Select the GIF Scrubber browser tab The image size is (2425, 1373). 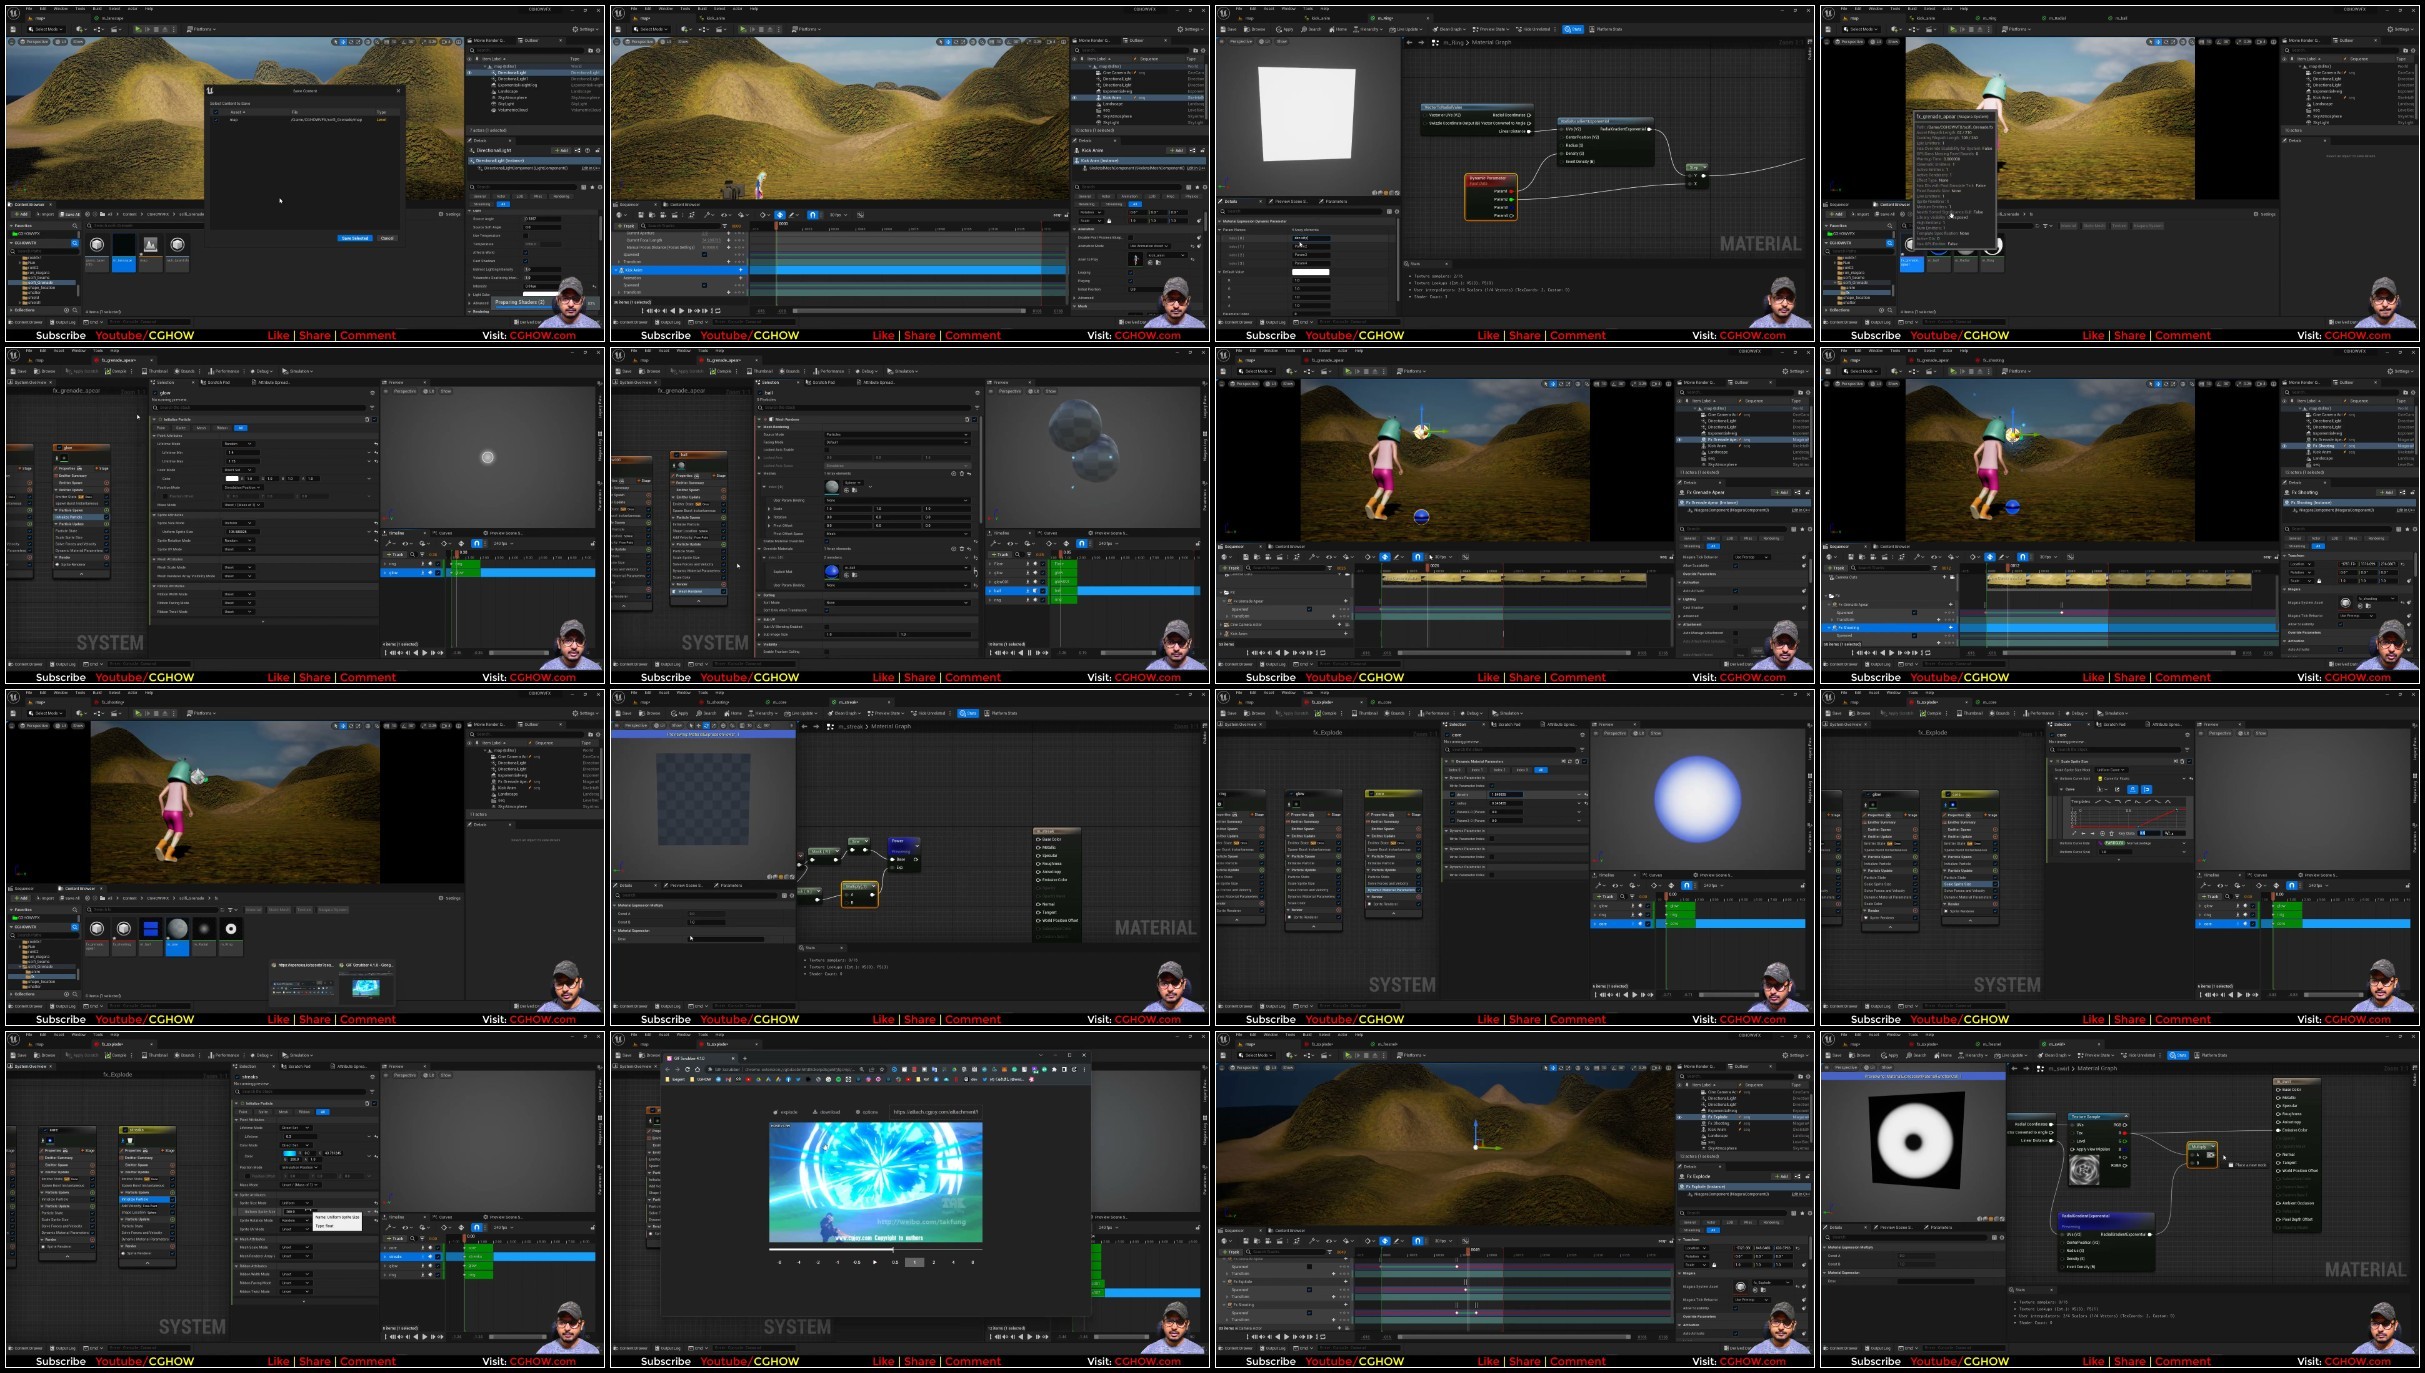[689, 1058]
